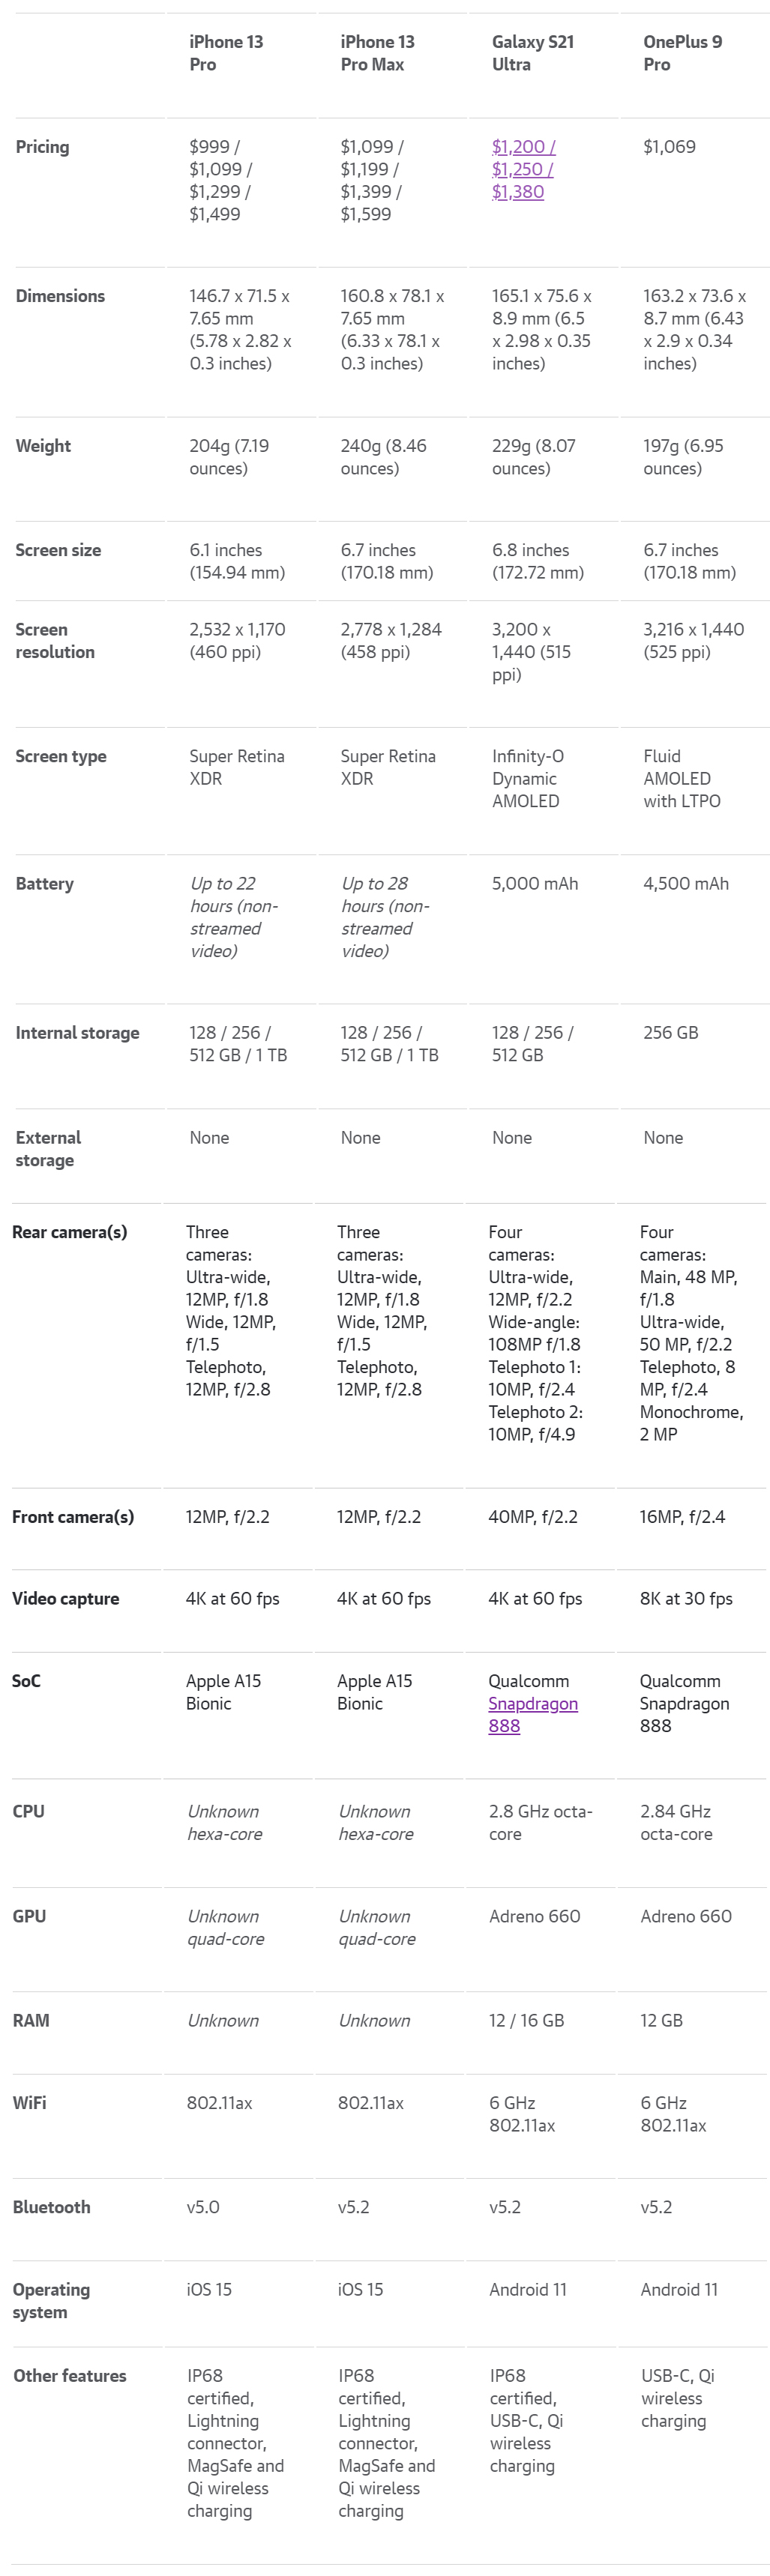Screen dimensions: 770x2576
Task: Select the Battery row label
Action: pyautogui.click(x=44, y=884)
